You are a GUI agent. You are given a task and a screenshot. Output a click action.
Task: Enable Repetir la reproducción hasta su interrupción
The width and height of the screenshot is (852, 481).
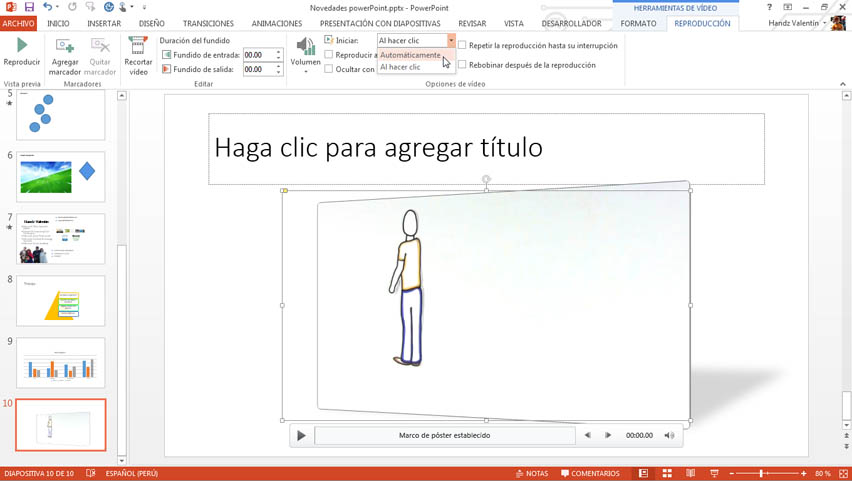pyautogui.click(x=462, y=45)
